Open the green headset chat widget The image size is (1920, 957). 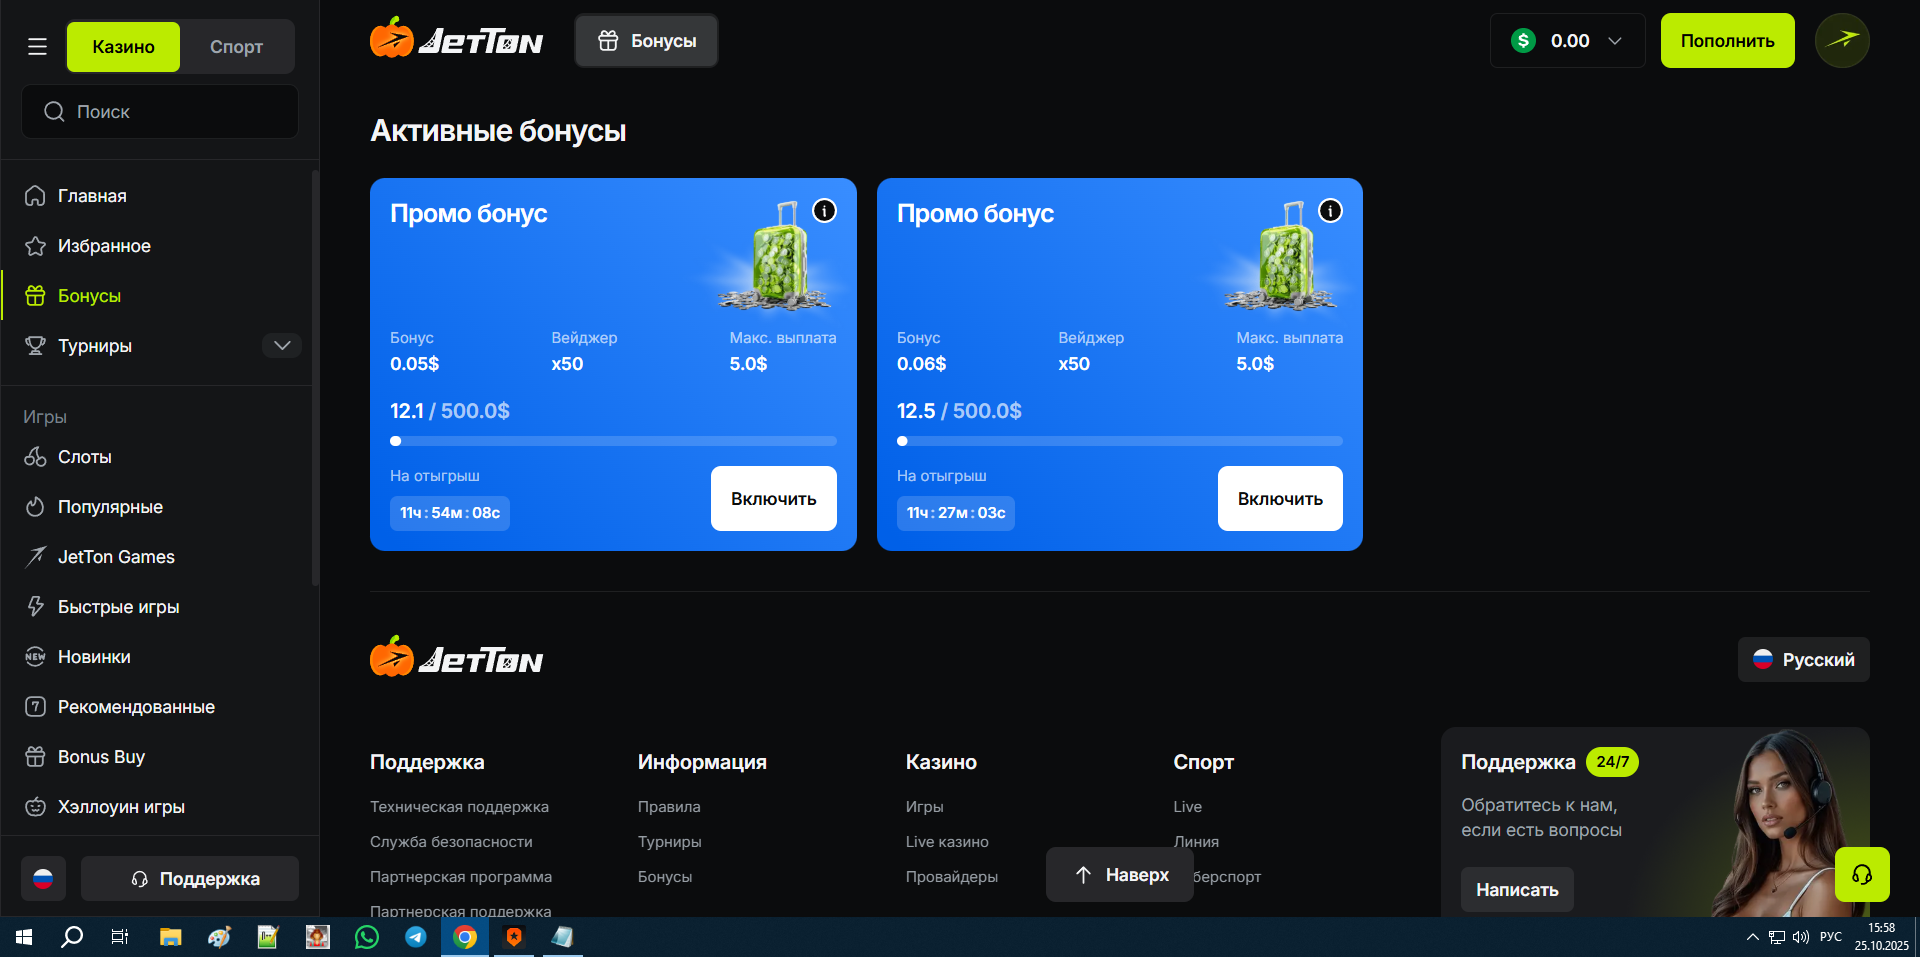pos(1861,875)
